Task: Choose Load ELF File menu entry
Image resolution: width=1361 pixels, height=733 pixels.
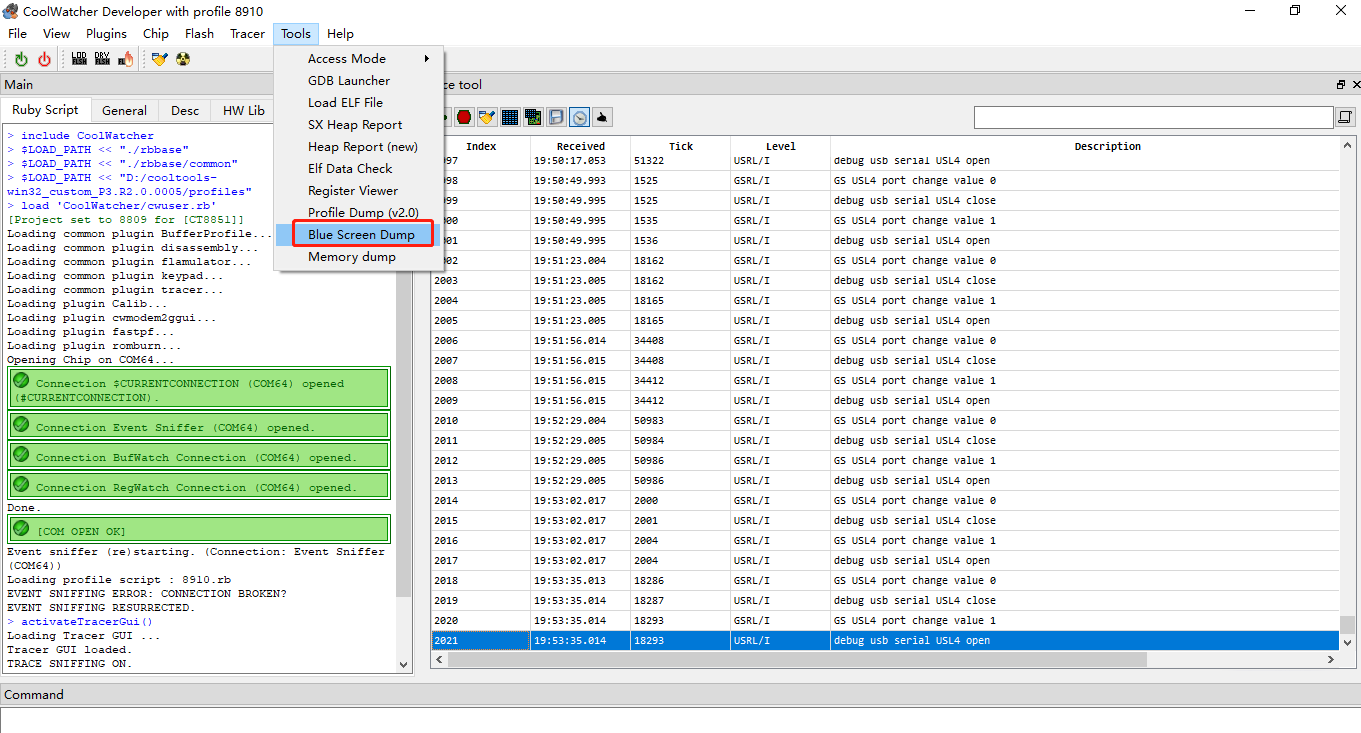Action: coord(360,102)
